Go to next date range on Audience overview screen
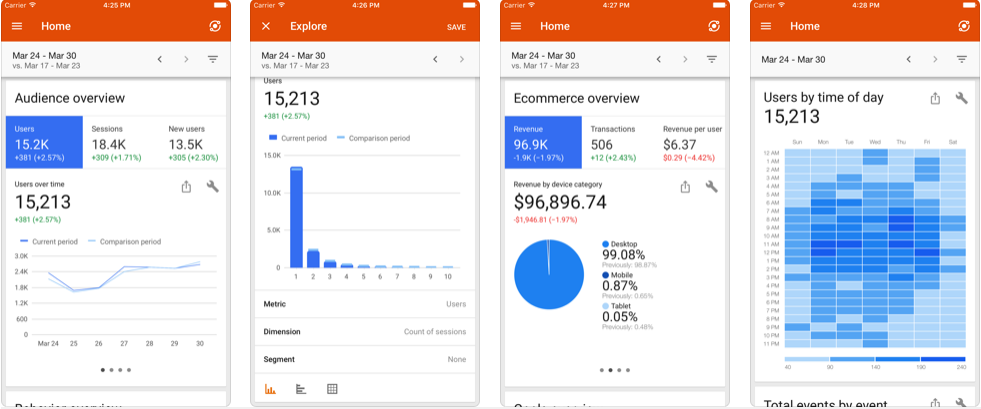The height and width of the screenshot is (409, 981). click(186, 59)
